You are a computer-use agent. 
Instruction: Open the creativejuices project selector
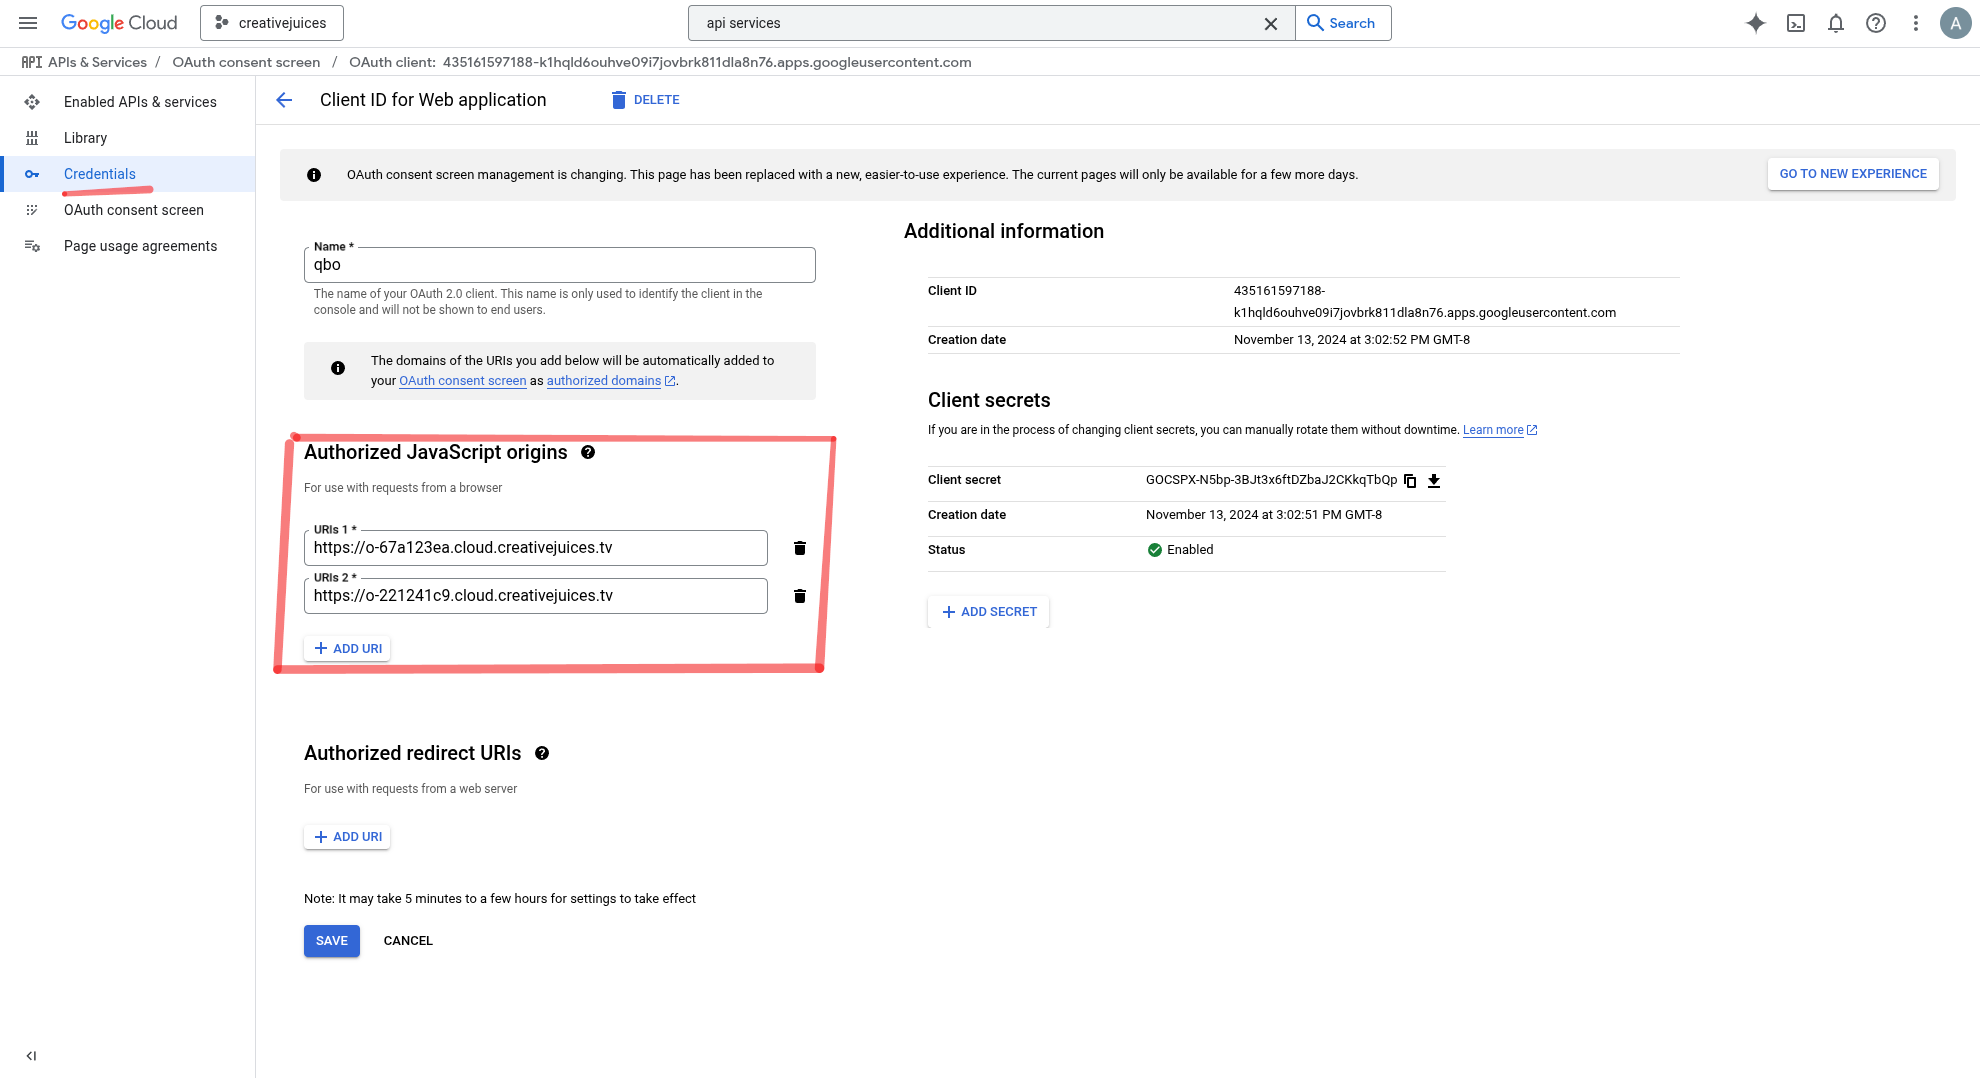(x=272, y=23)
